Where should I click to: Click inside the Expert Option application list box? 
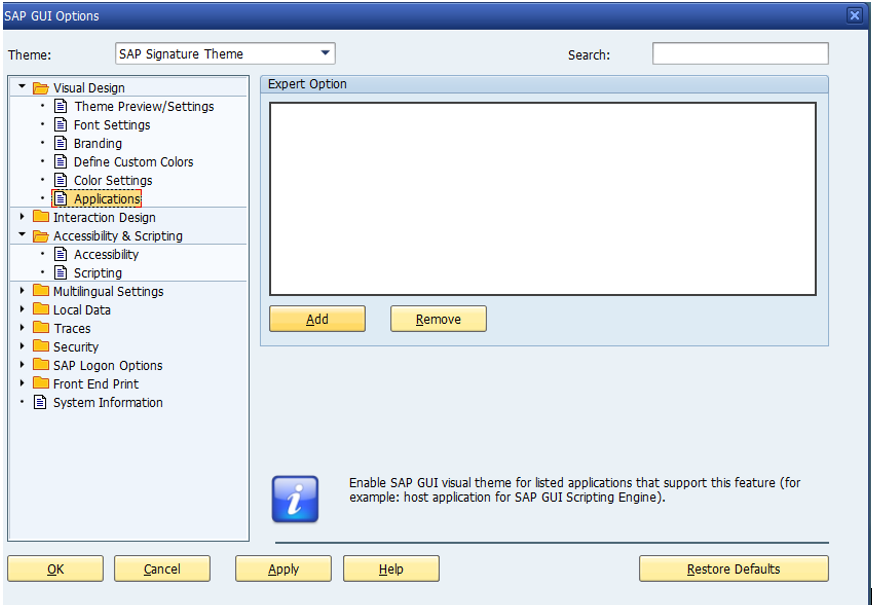[543, 199]
